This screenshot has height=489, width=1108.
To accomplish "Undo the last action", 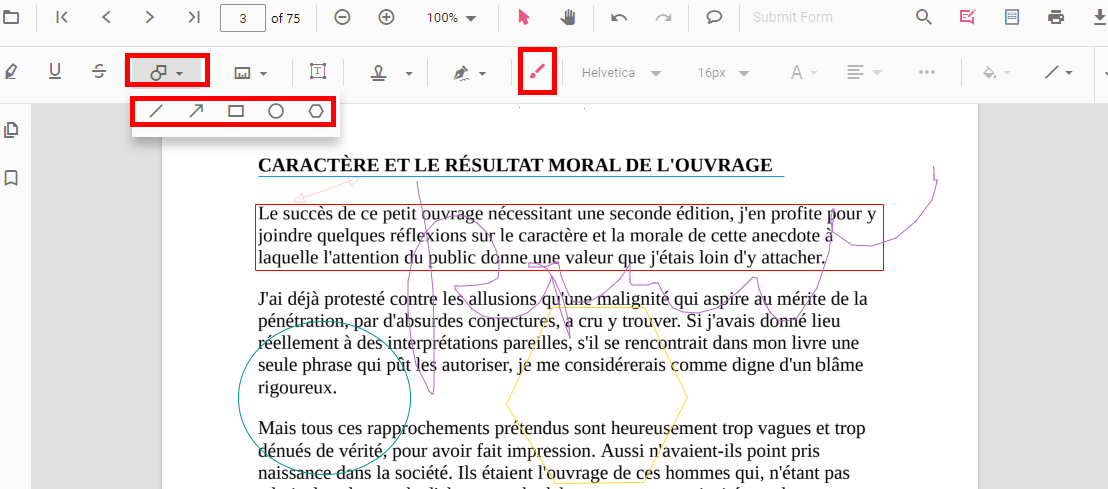I will coord(619,18).
